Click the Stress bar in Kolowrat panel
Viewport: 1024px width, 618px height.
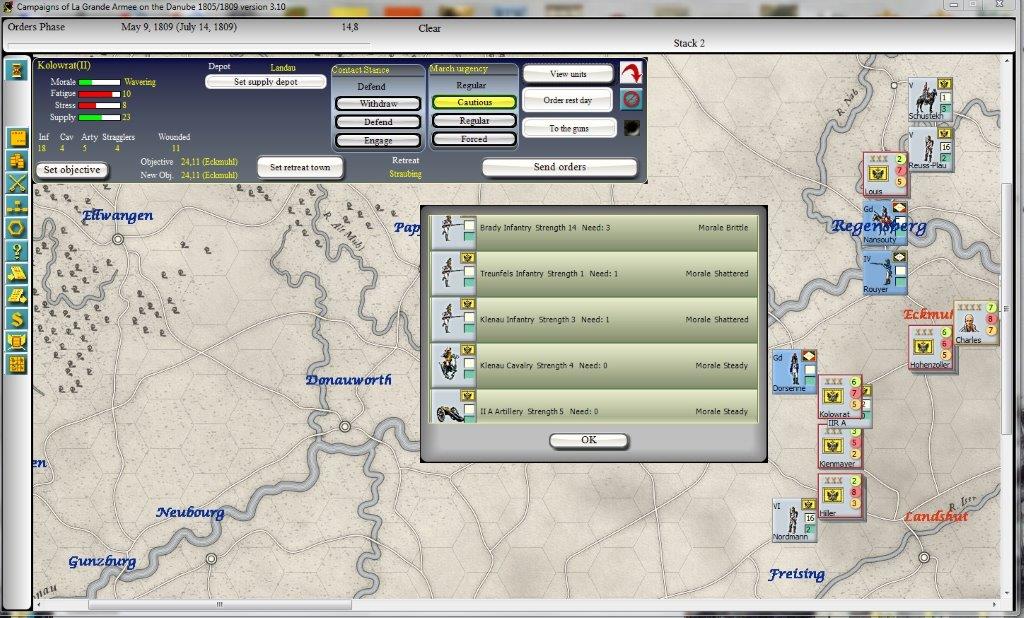coord(99,105)
